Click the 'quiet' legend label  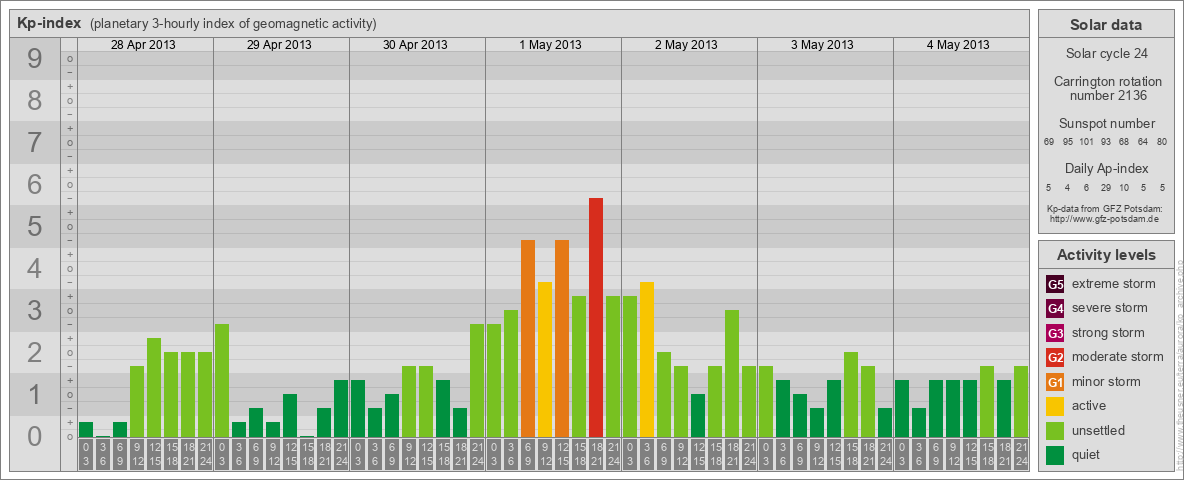[1087, 454]
